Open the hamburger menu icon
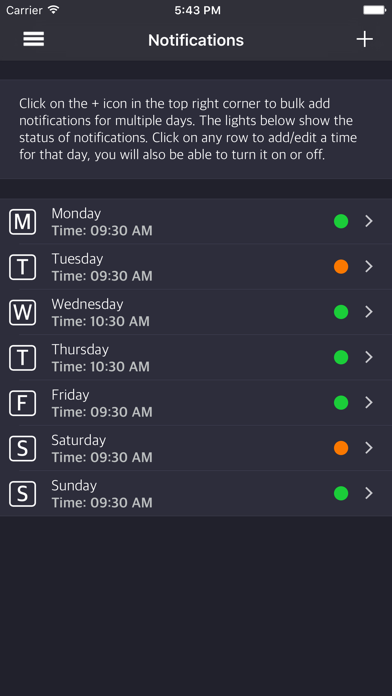The image size is (392, 696). point(34,39)
